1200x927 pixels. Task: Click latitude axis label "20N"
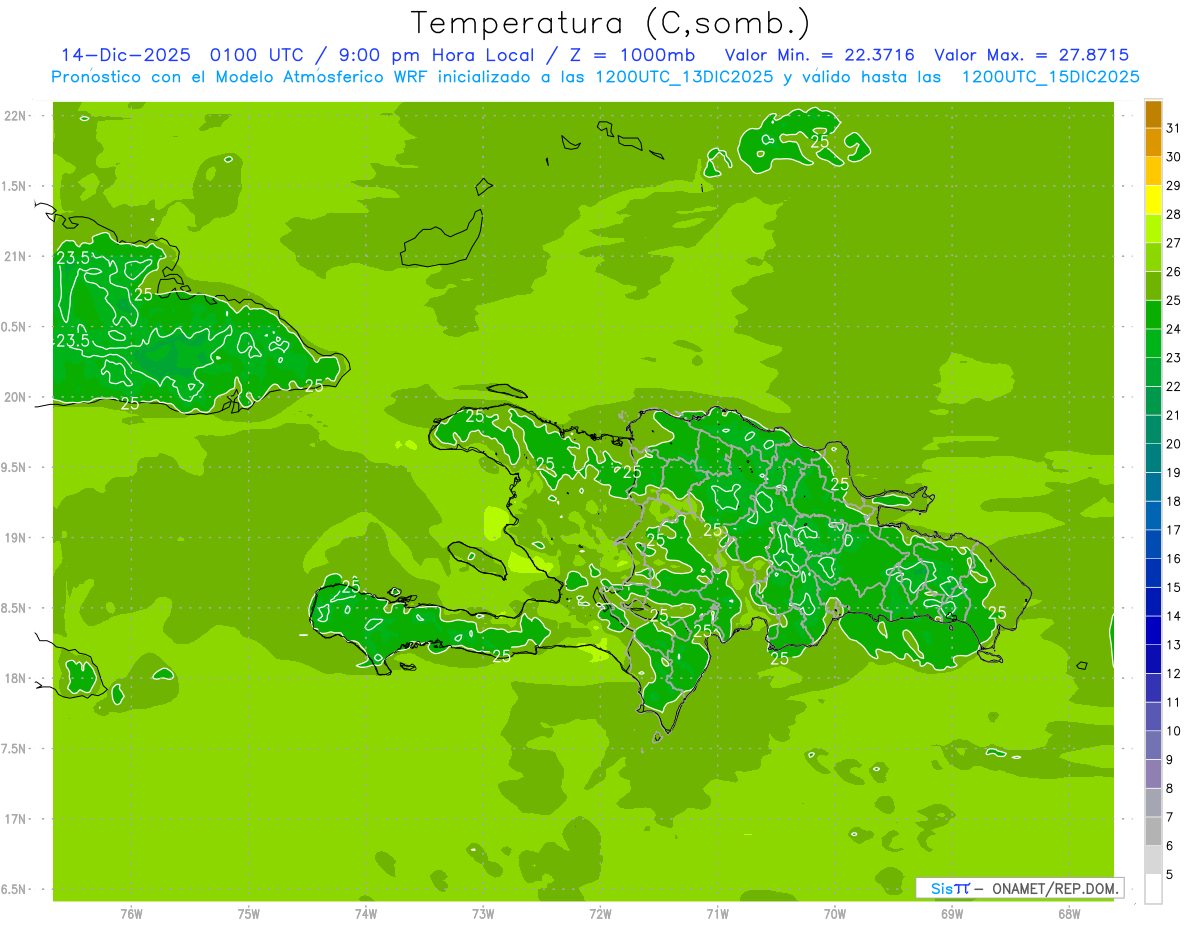point(17,397)
